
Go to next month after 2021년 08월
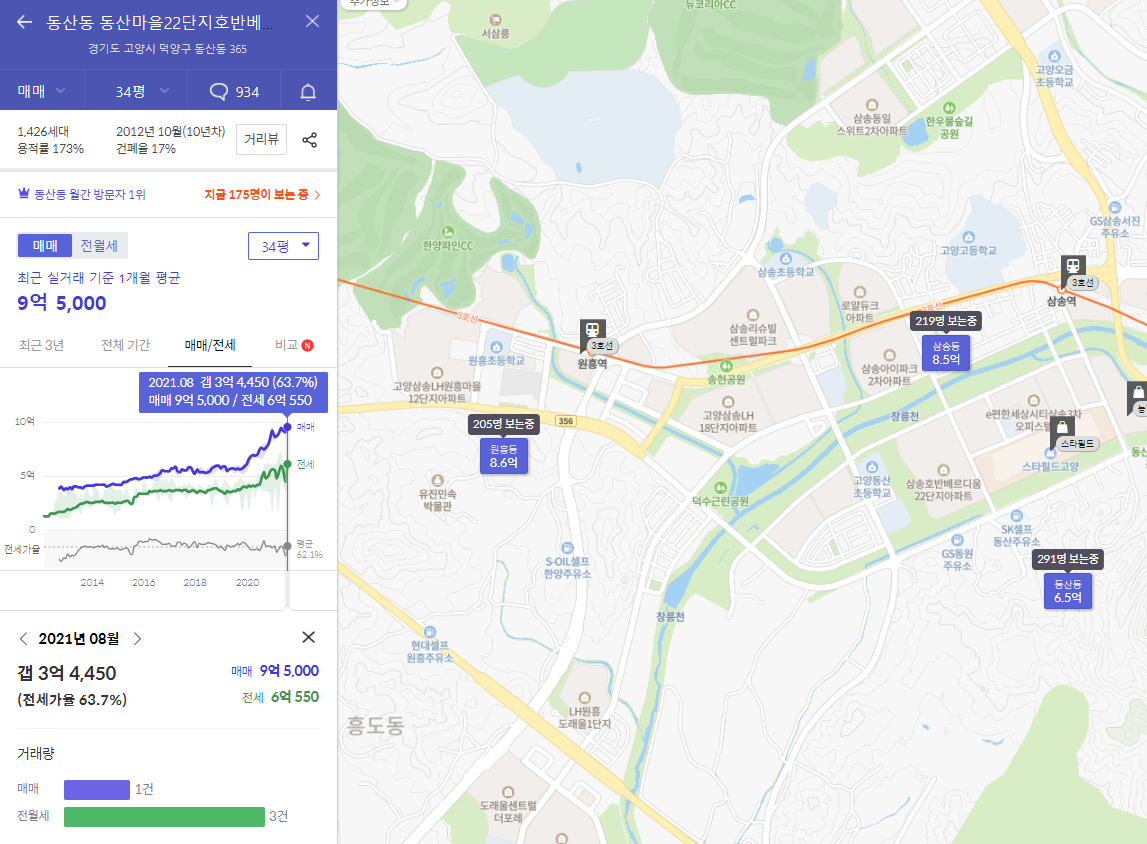coord(137,638)
